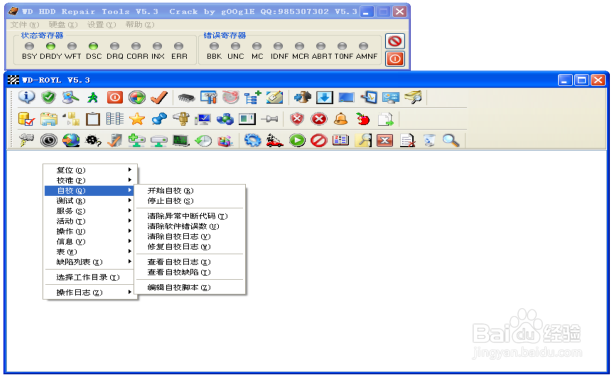Expand the 操作日志 (Z) submenu arrow
616x375 pixels.
coord(130,292)
